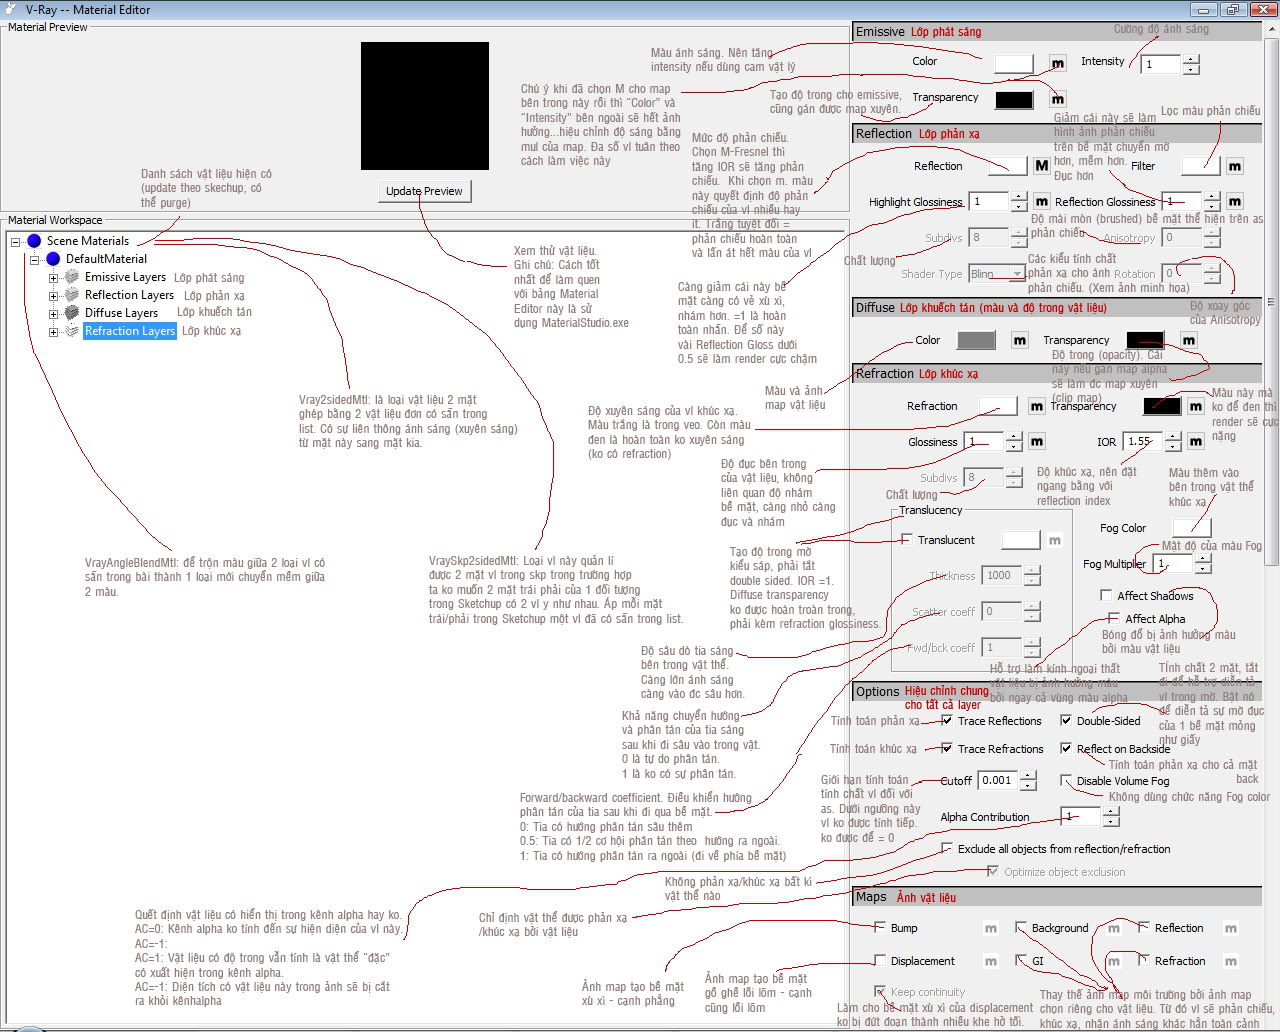Click the Refraction Glossiness map button

coord(1037,441)
